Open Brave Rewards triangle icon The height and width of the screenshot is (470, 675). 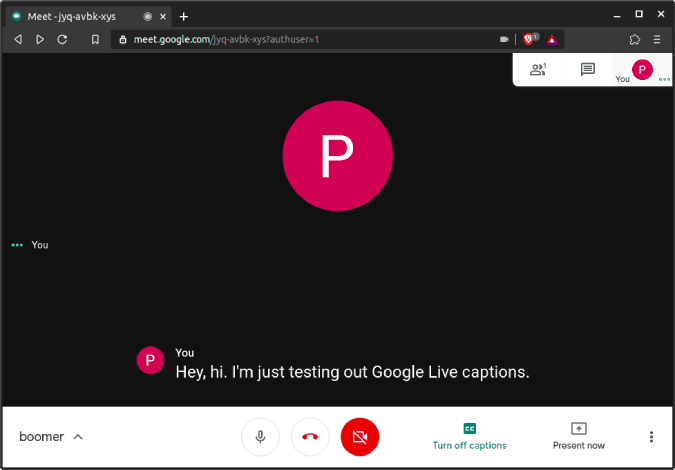[x=552, y=40]
